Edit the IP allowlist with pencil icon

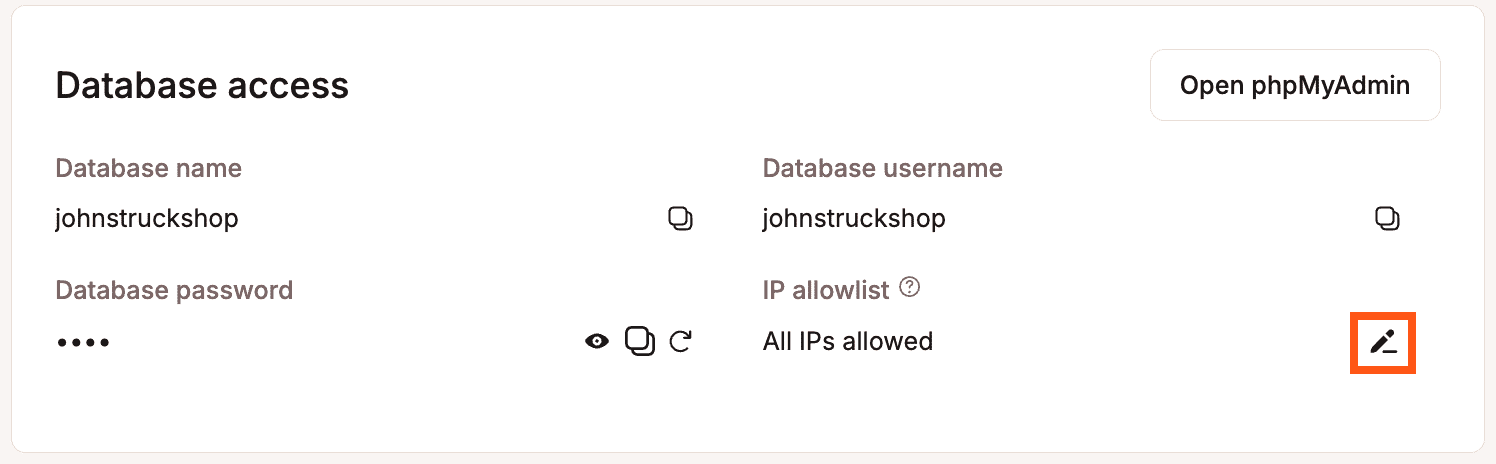[x=1383, y=343]
